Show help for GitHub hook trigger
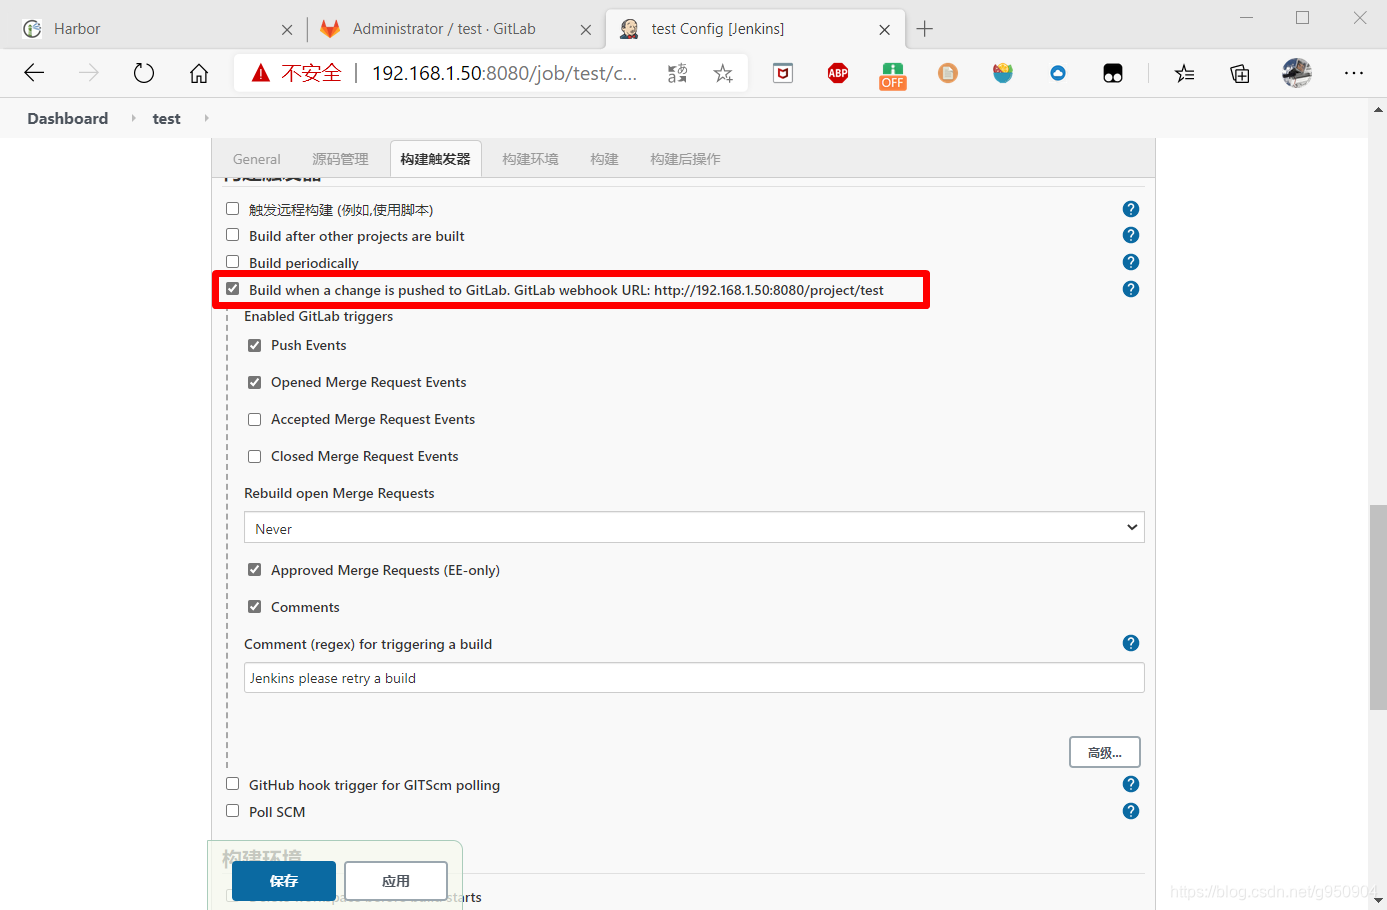Image resolution: width=1387 pixels, height=910 pixels. pos(1131,784)
